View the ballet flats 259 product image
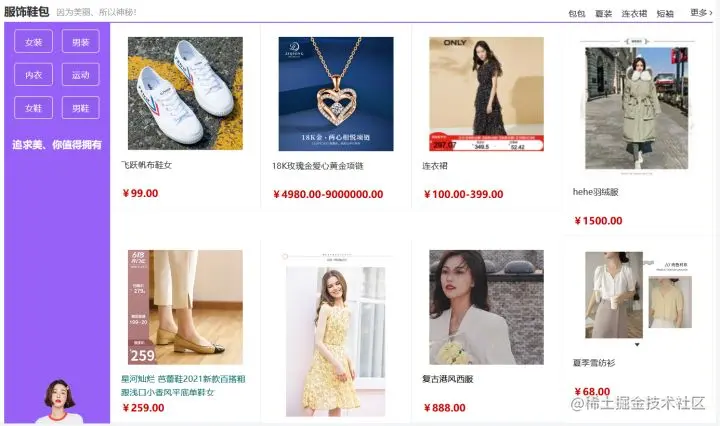Viewport: 720px width, 426px height. 185,307
